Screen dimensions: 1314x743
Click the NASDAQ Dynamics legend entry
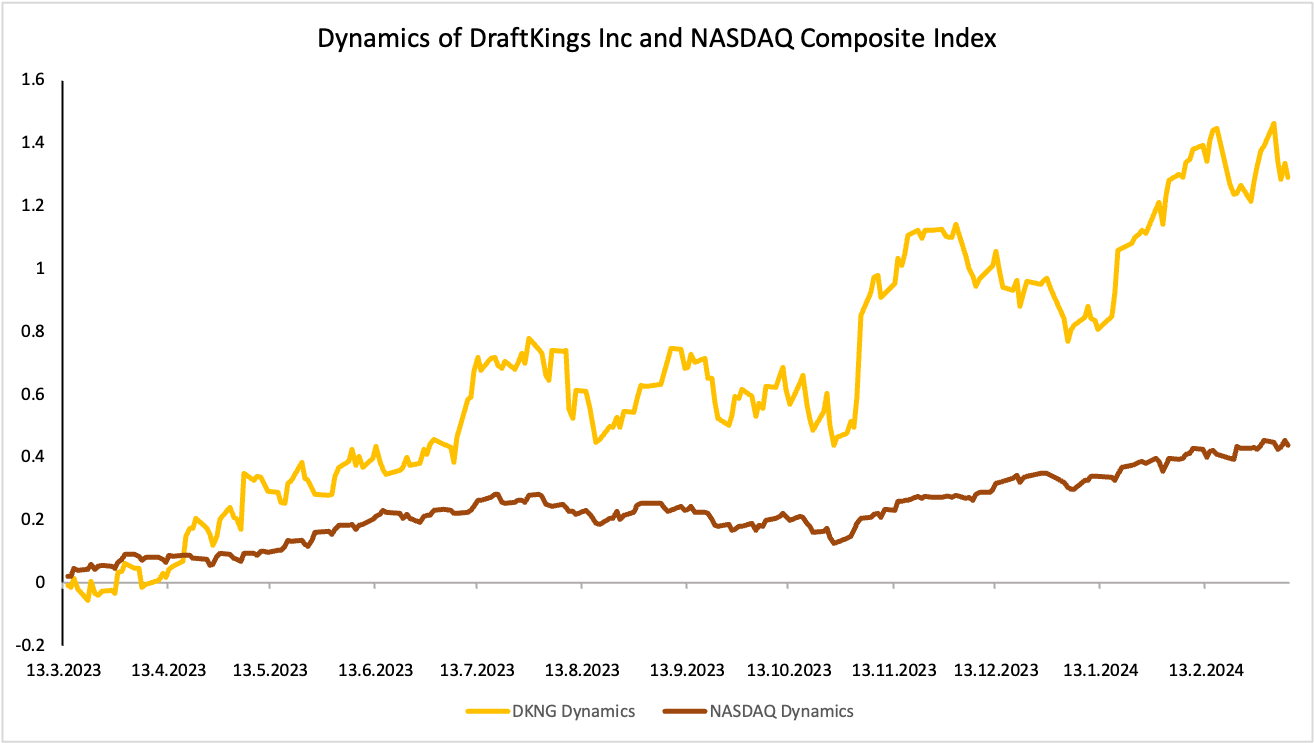pyautogui.click(x=759, y=712)
